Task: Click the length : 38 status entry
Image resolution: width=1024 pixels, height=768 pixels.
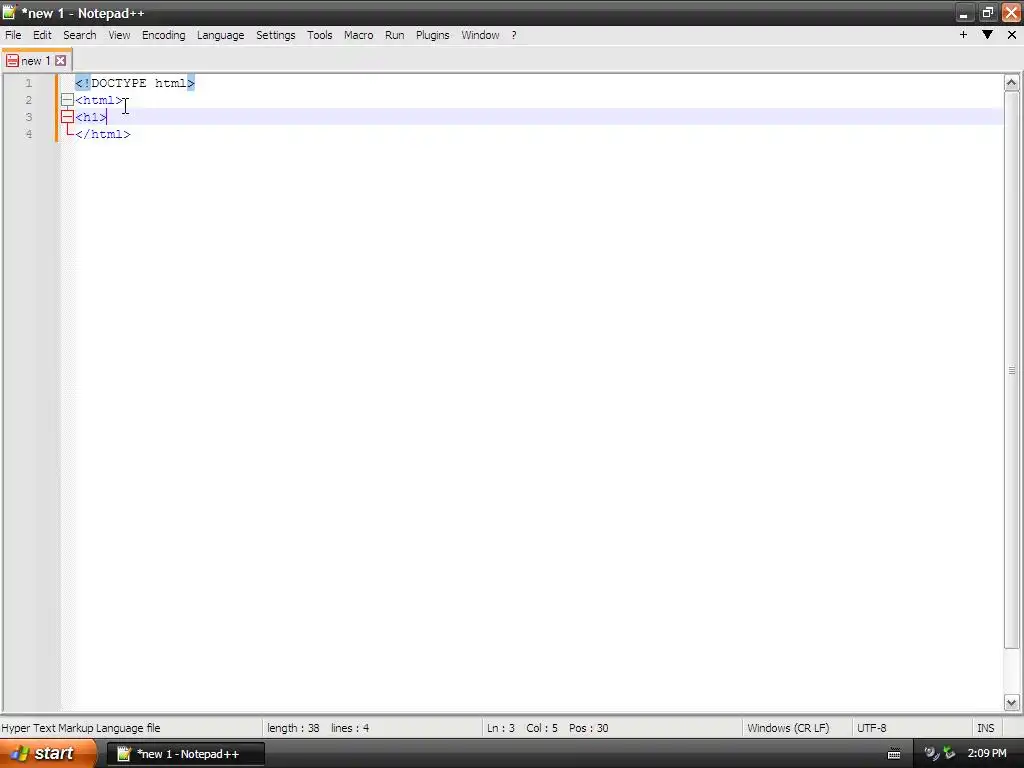Action: click(293, 728)
